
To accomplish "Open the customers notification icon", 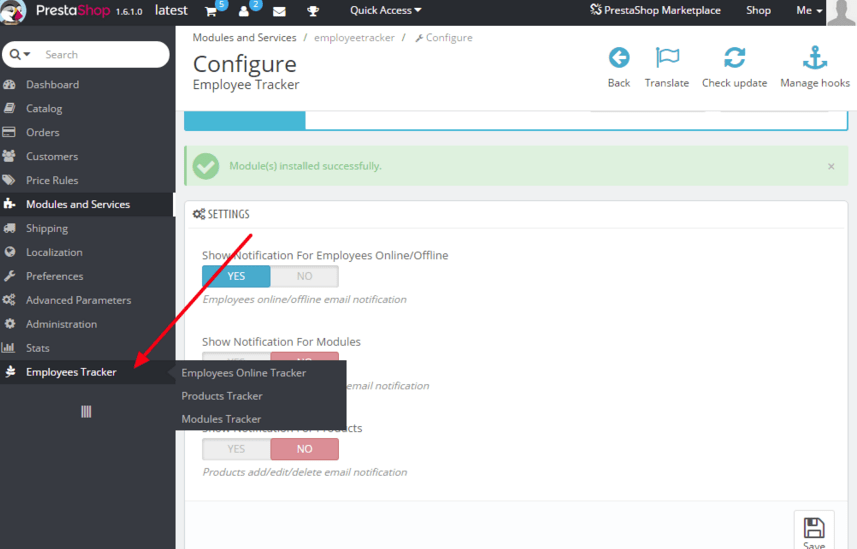I will tap(244, 11).
